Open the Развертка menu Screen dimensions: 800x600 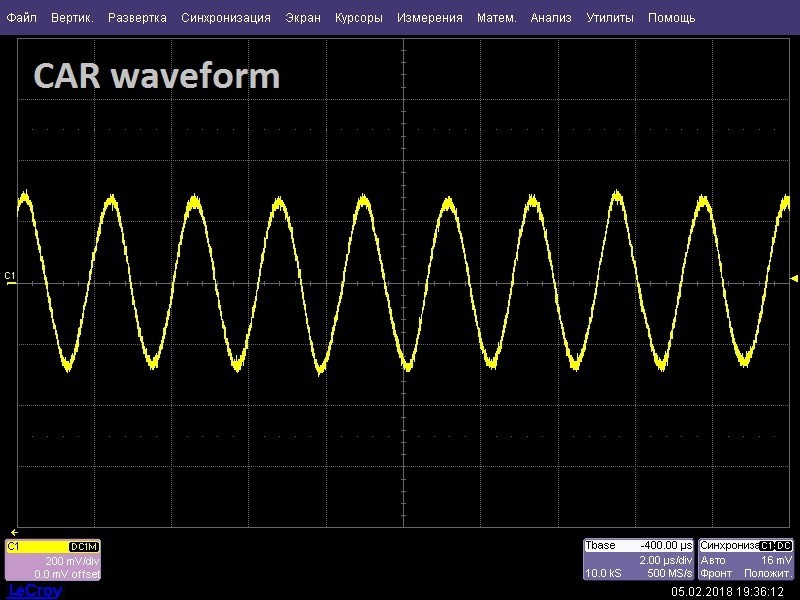pyautogui.click(x=137, y=18)
